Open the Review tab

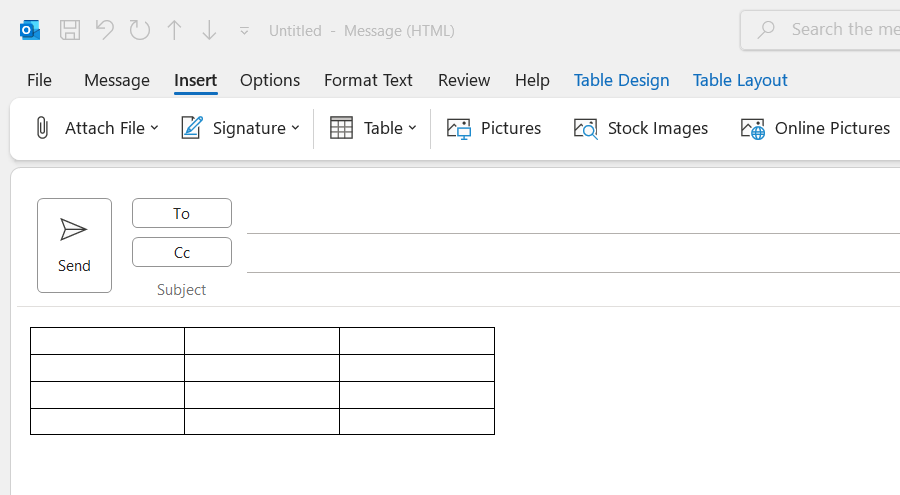(464, 80)
